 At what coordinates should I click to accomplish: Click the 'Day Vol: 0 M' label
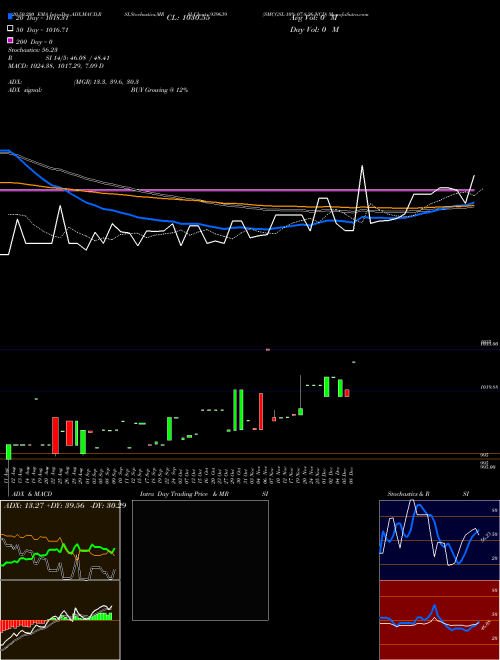314,29
